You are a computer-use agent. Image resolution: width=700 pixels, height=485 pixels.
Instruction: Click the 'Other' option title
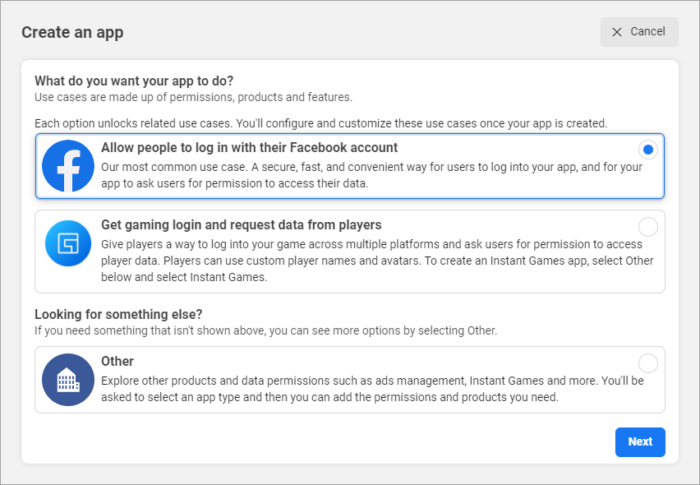tap(117, 361)
